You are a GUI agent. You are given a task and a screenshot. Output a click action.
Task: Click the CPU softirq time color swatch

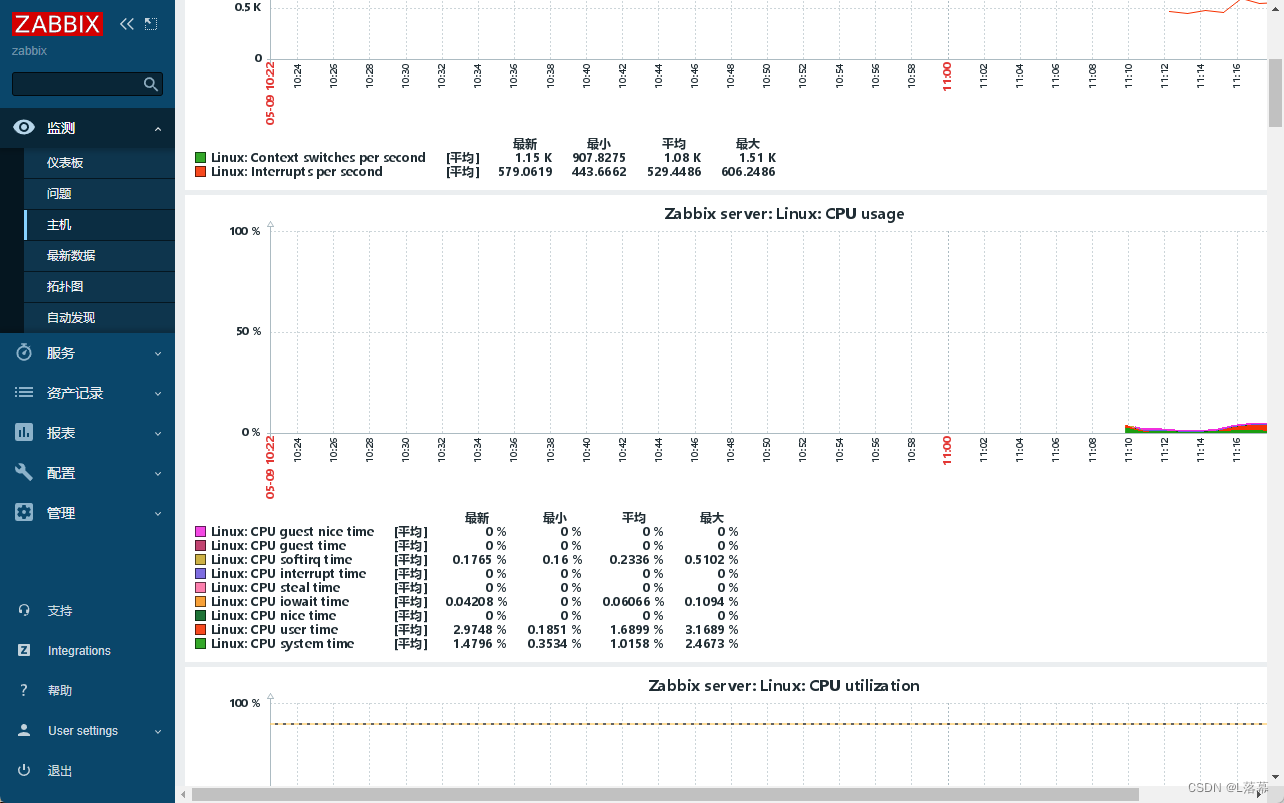coord(201,560)
